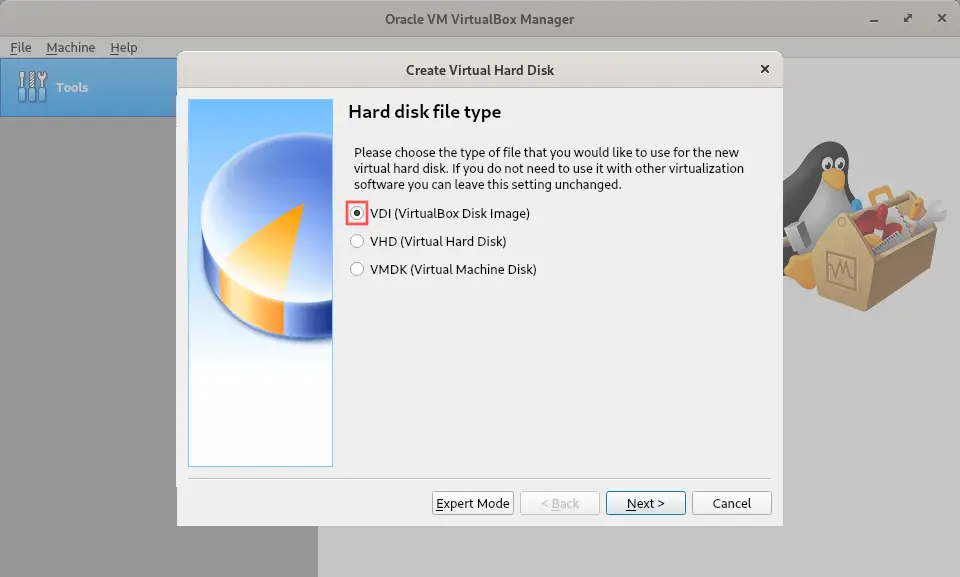Cancel the Create Virtual Hard Disk dialog
960x577 pixels.
click(x=732, y=503)
